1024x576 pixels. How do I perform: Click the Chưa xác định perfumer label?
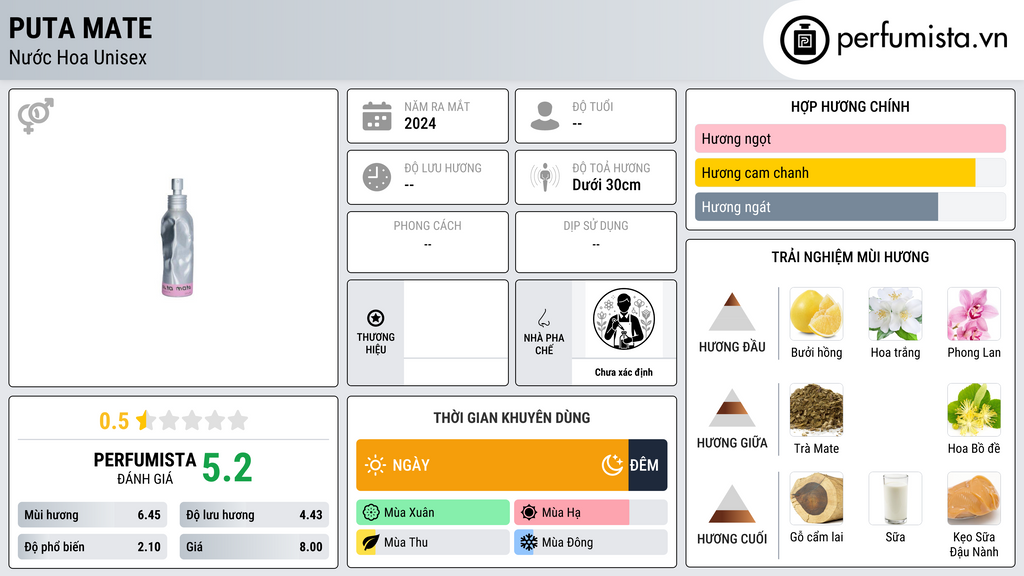click(624, 372)
